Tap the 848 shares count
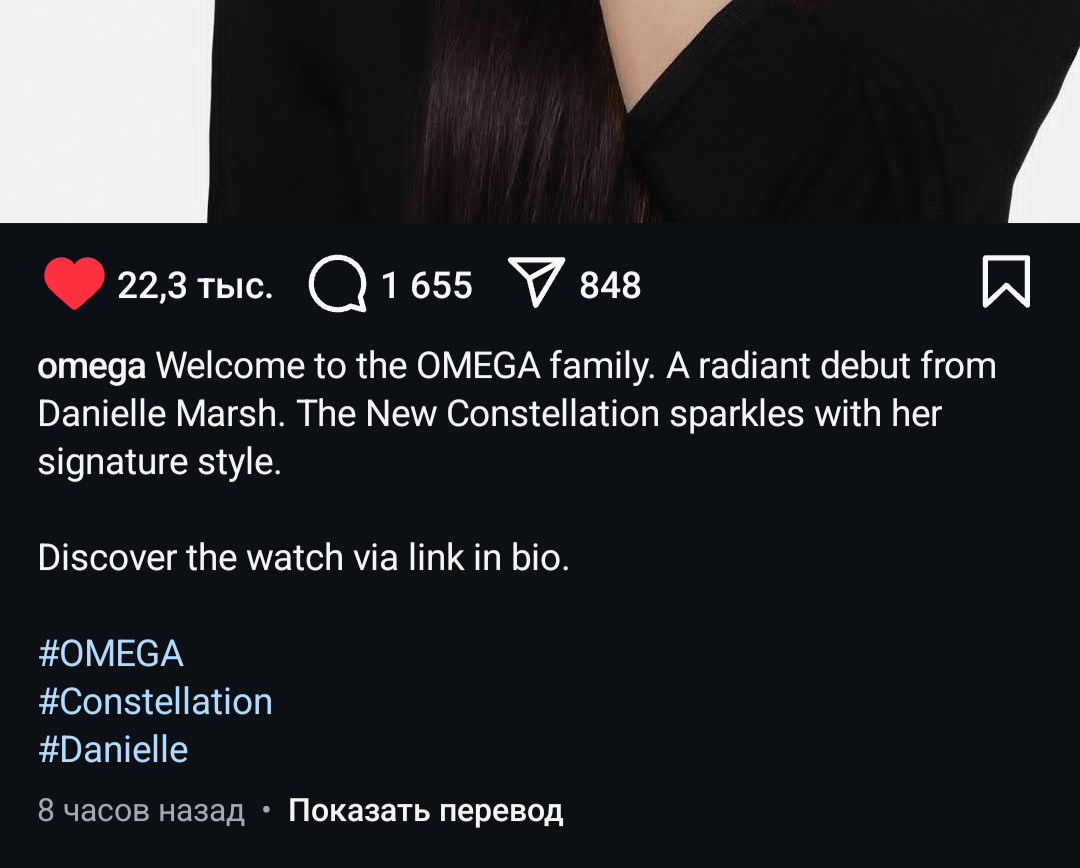 610,285
